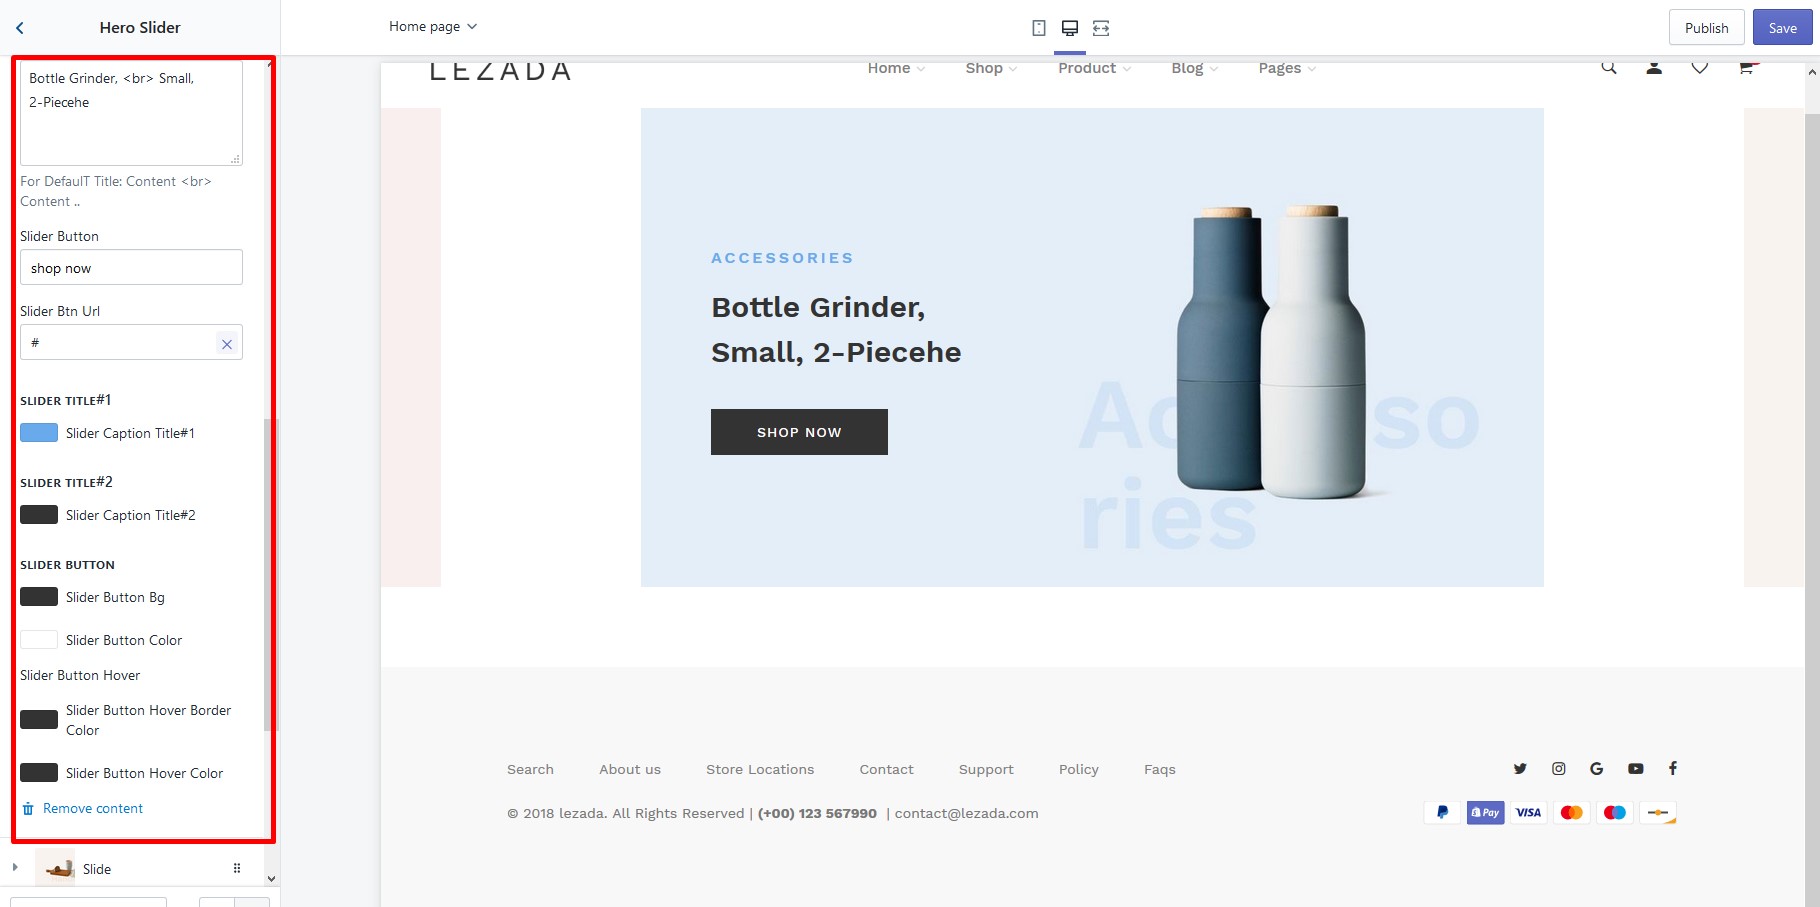
Task: Go back using the Hero Slider arrow
Action: [x=20, y=28]
